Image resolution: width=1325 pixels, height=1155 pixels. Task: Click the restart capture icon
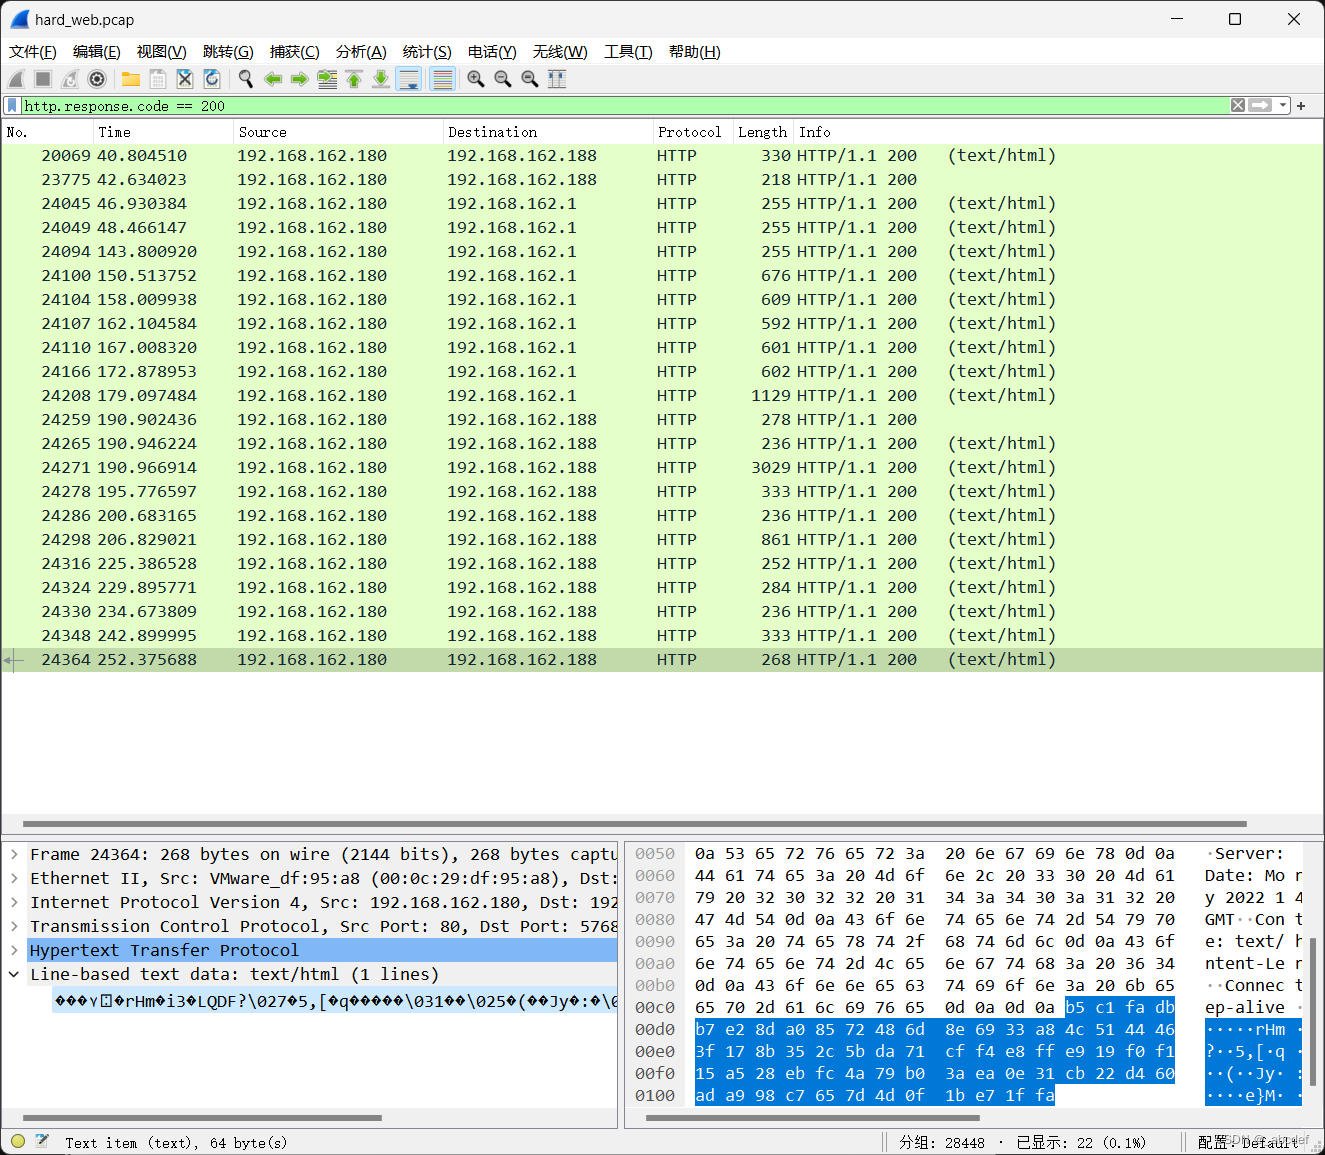(70, 79)
